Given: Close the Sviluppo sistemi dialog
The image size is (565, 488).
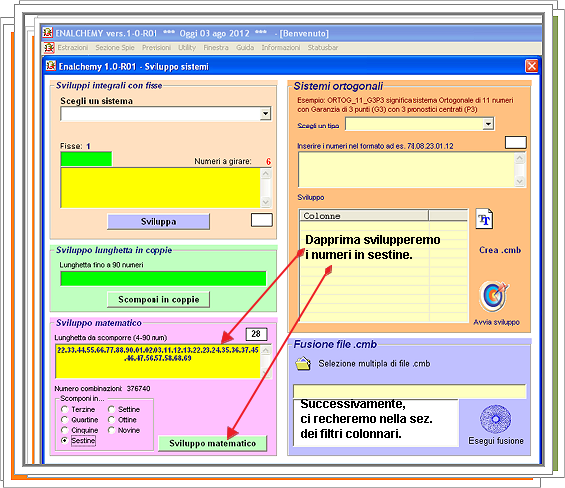Looking at the screenshot, I should click(x=531, y=66).
